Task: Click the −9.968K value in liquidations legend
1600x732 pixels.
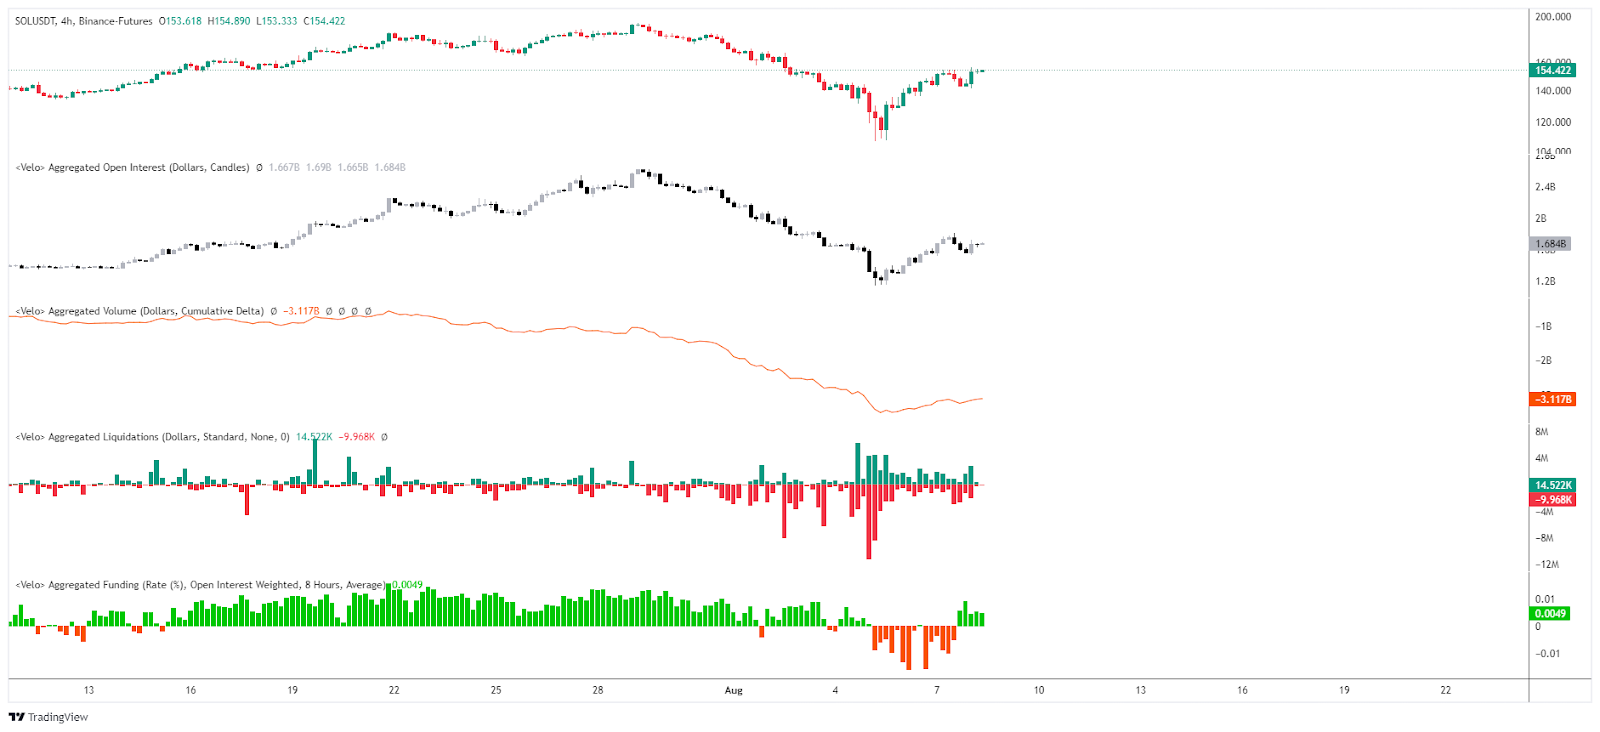Action: [x=357, y=437]
